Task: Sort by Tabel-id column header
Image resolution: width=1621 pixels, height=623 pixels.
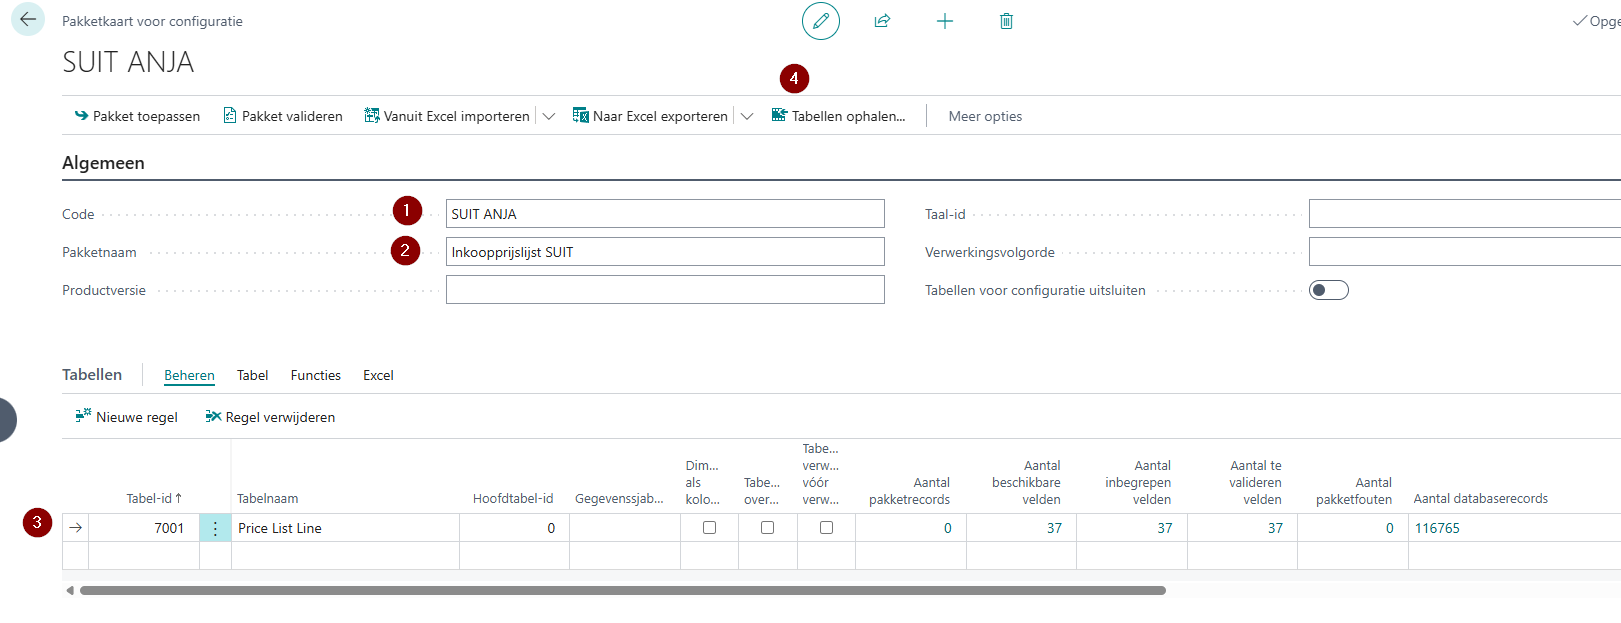Action: 154,498
